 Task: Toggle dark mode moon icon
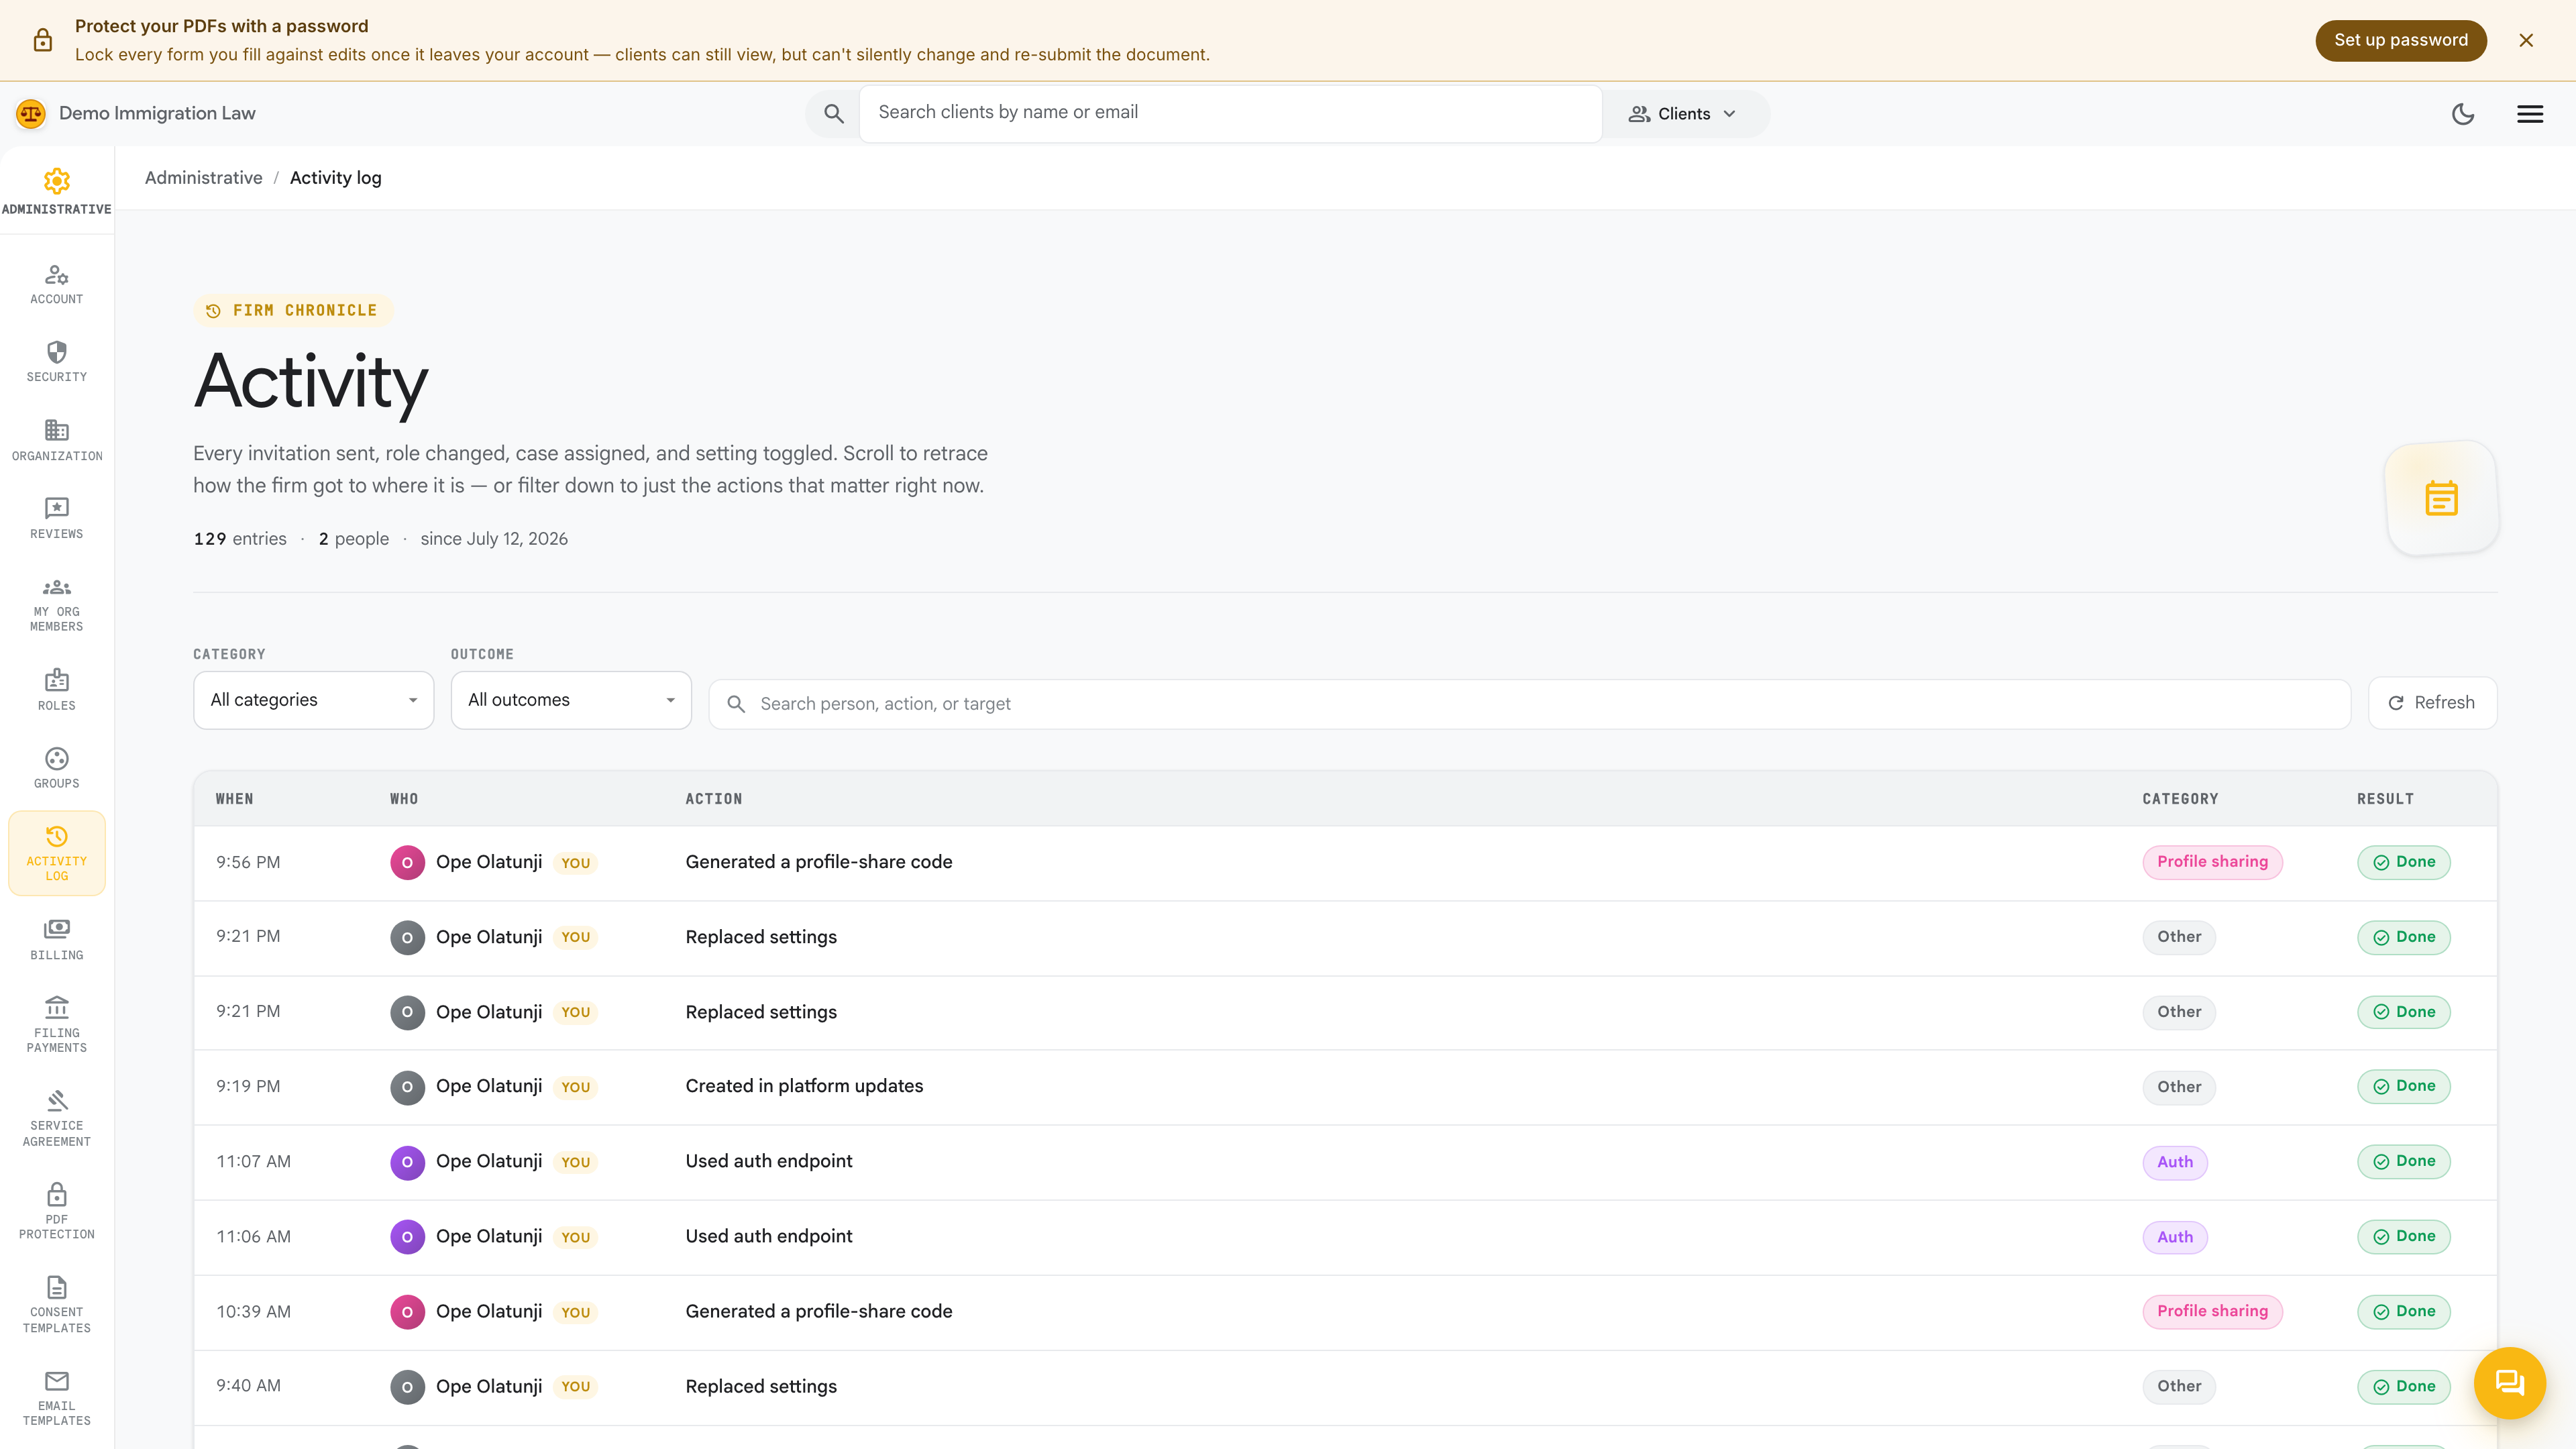click(2463, 114)
